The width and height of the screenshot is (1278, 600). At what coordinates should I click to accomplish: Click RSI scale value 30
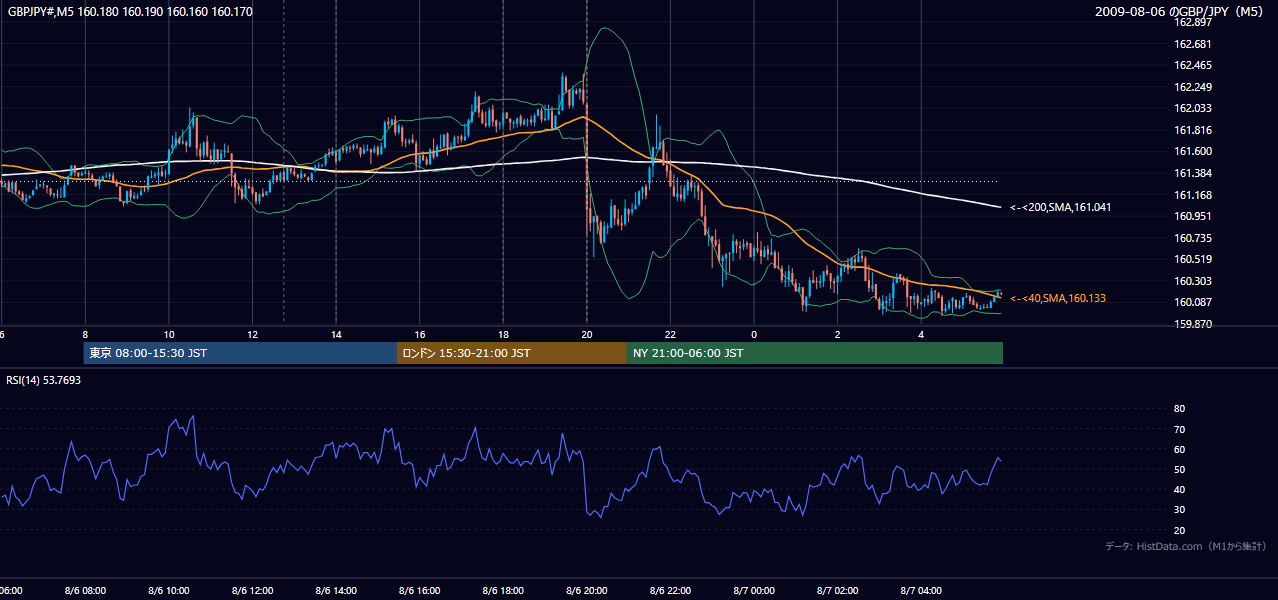[x=1179, y=509]
